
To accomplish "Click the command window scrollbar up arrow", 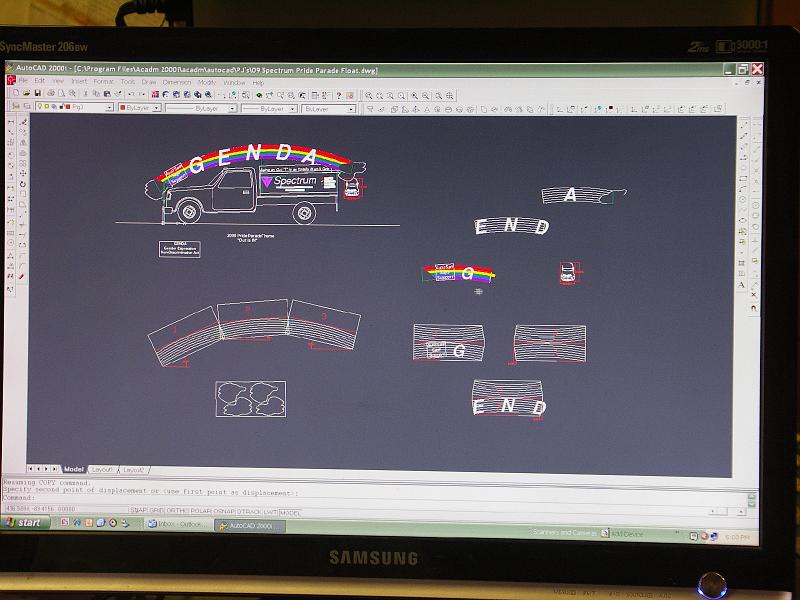I will pos(752,495).
